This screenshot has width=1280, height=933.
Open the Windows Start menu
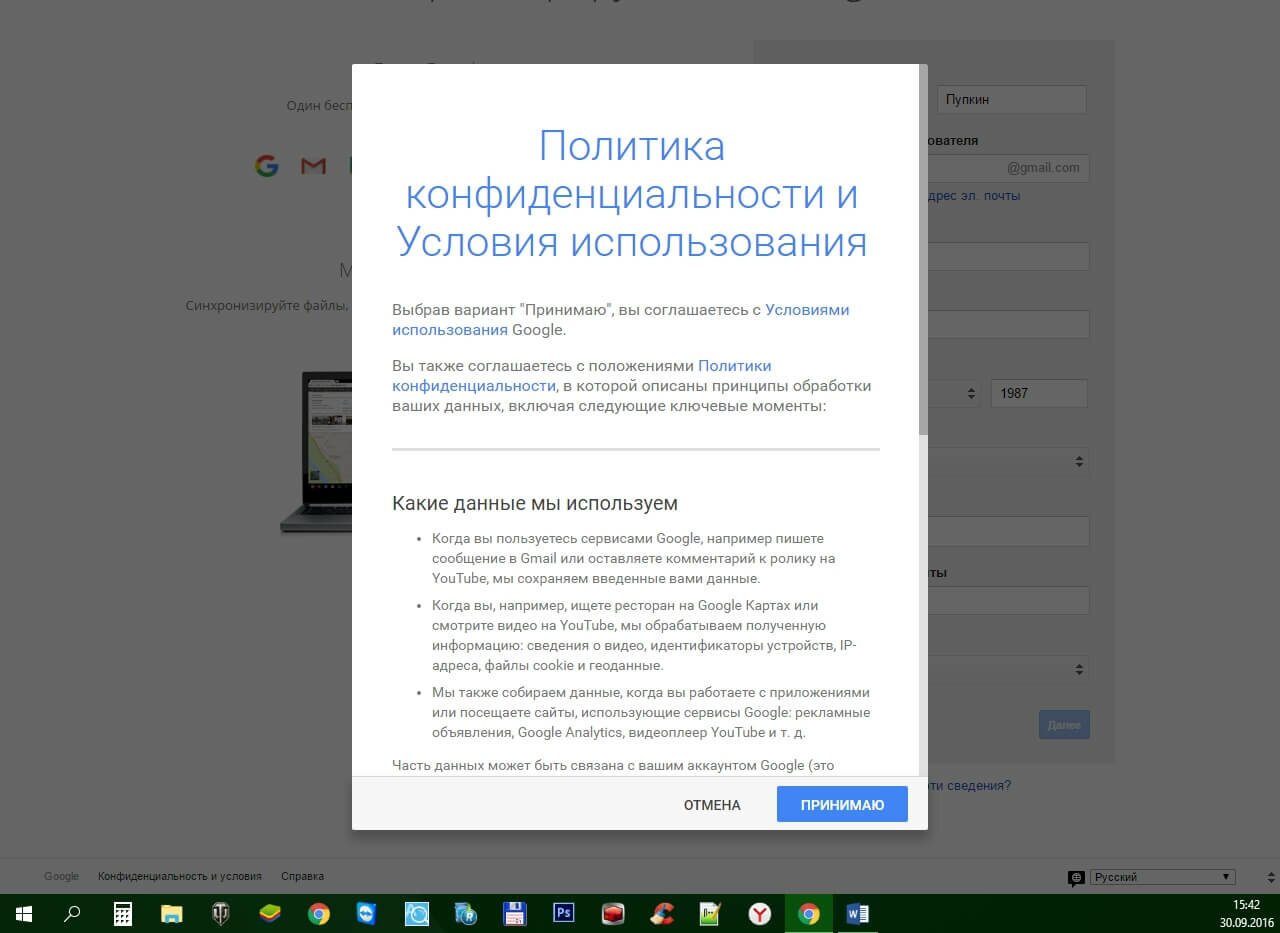[25, 913]
